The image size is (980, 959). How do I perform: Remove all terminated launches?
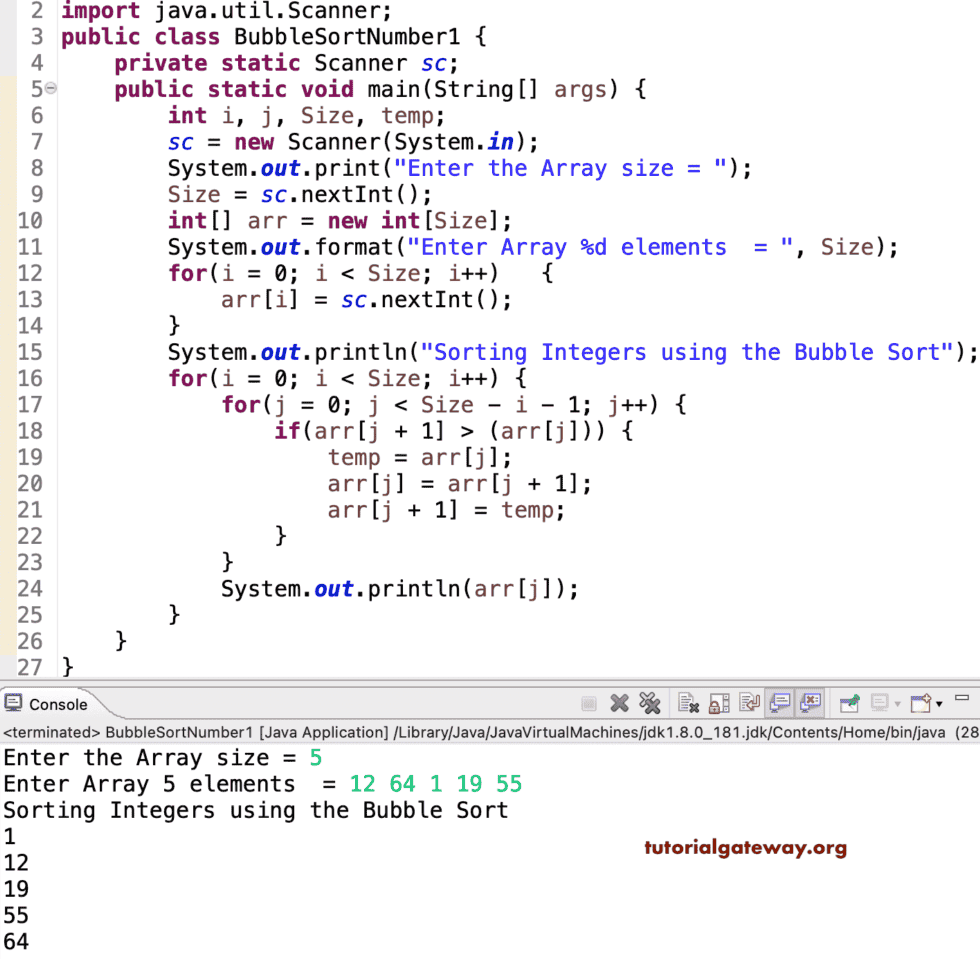(x=650, y=703)
